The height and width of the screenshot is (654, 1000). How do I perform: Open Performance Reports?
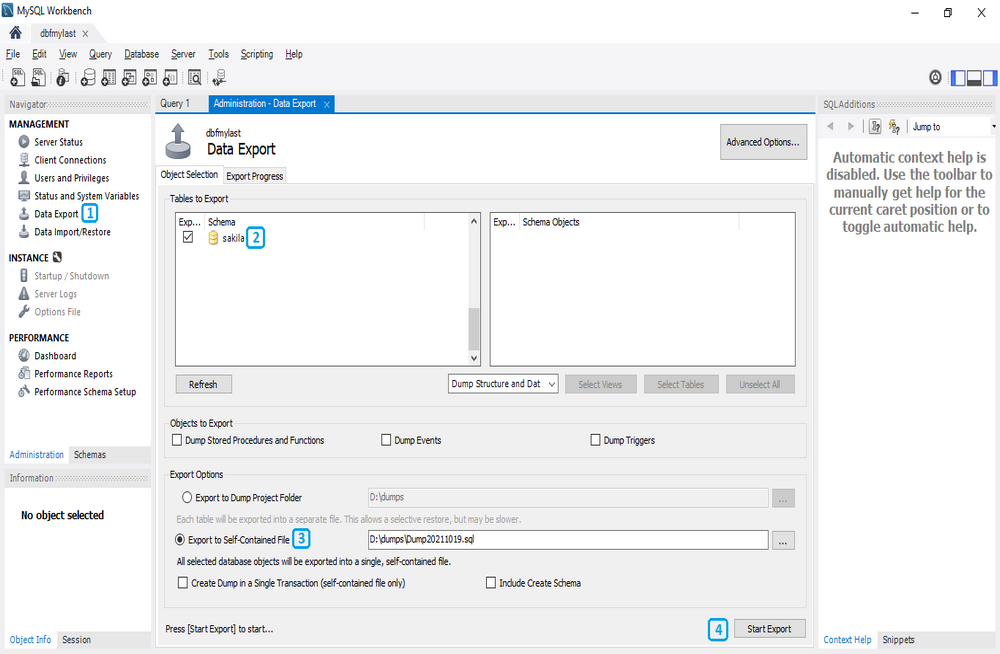click(73, 373)
